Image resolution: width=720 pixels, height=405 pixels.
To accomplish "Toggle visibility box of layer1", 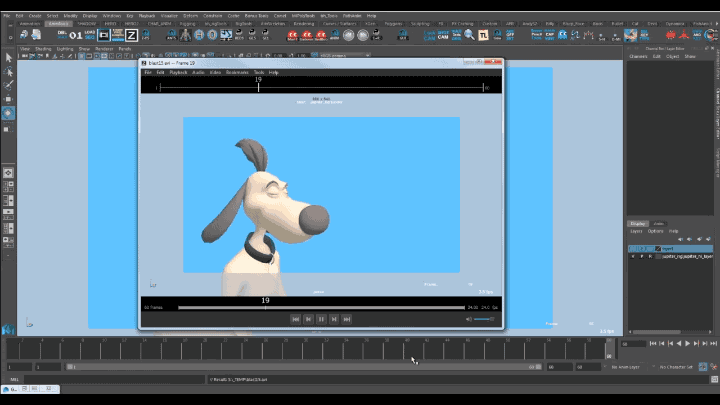I will 633,248.
